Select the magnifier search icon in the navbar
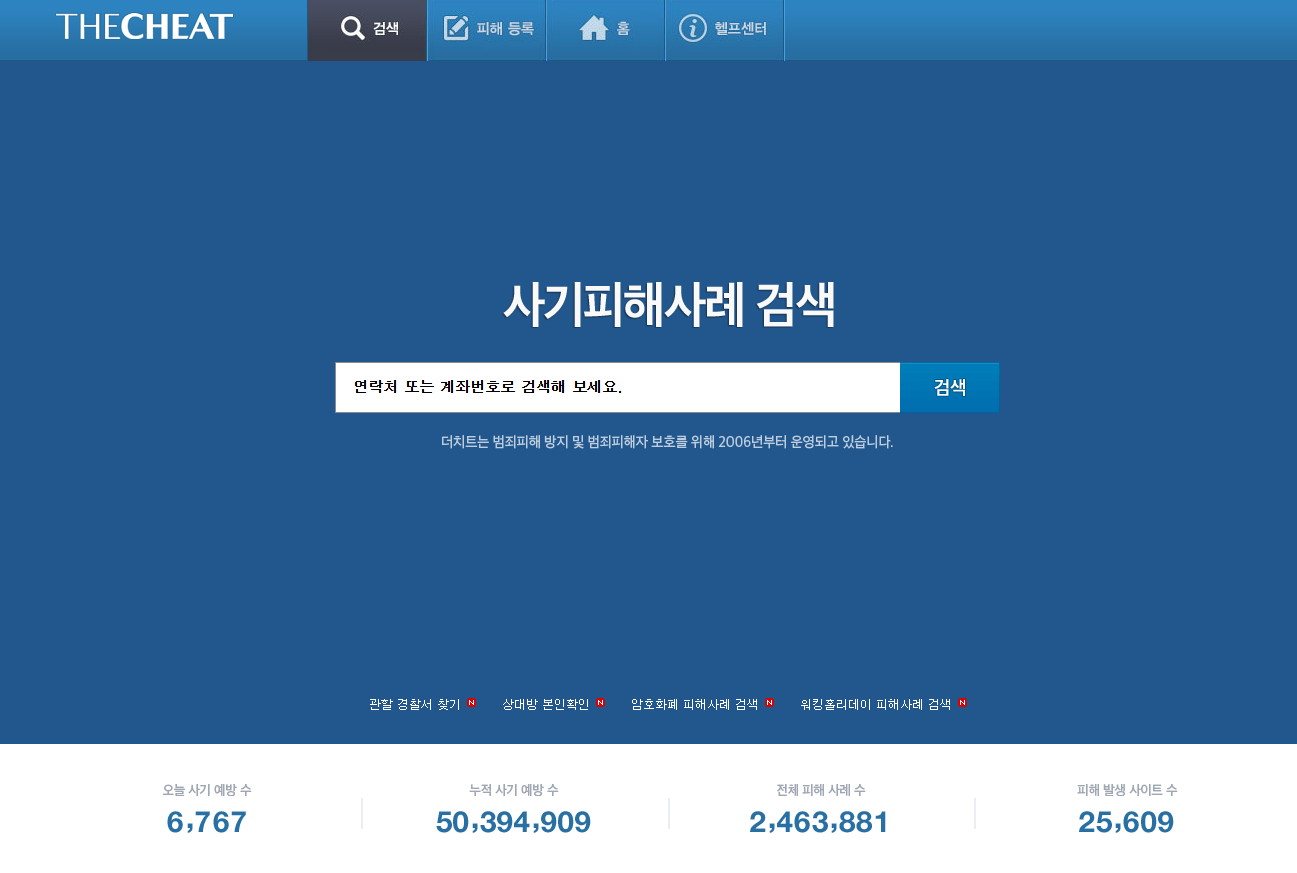 [x=352, y=28]
